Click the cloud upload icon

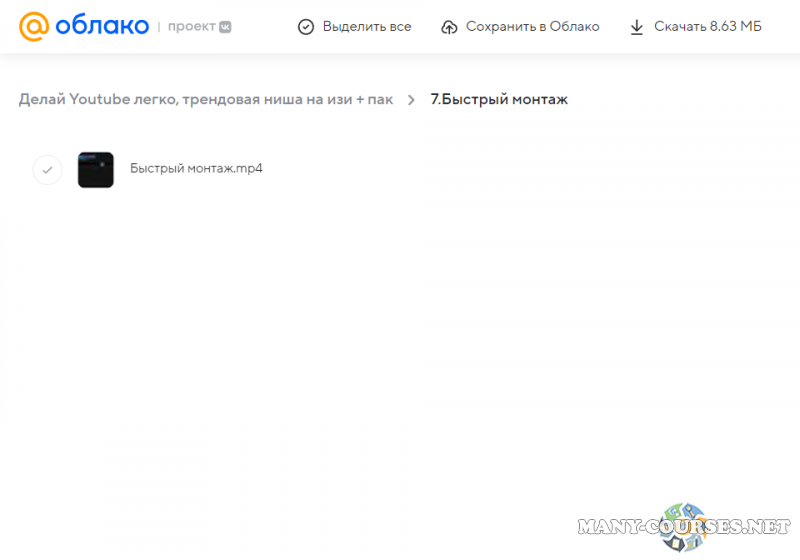pos(449,27)
